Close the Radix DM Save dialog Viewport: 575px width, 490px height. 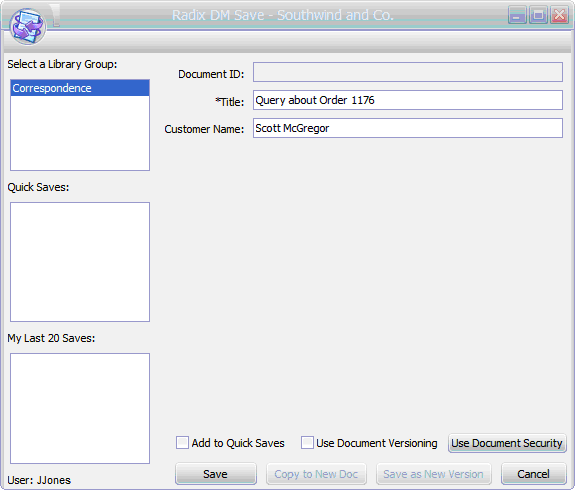pyautogui.click(x=559, y=15)
